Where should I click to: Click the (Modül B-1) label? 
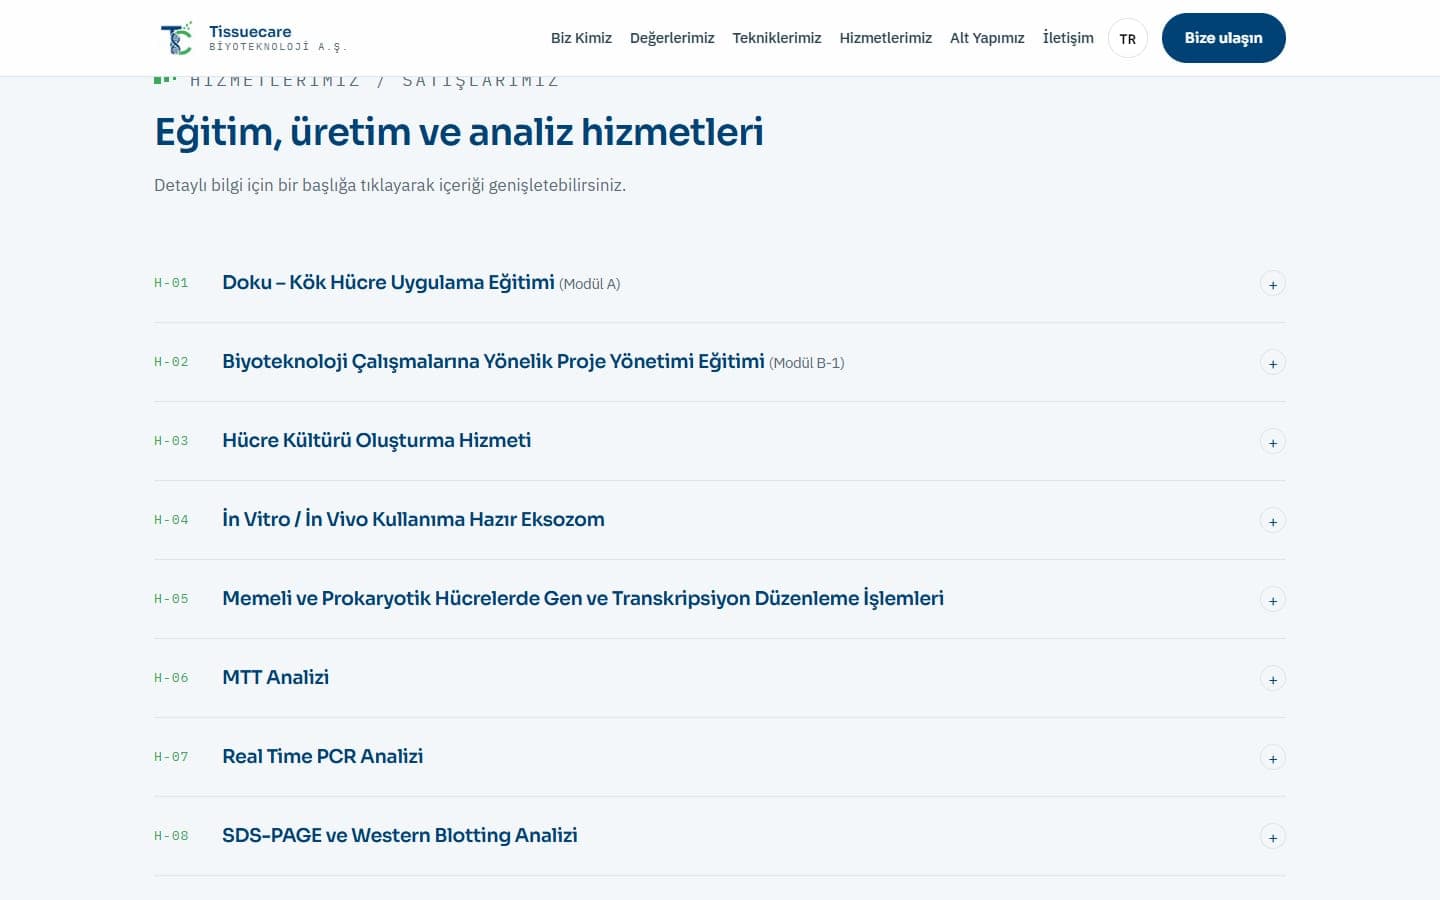point(807,363)
